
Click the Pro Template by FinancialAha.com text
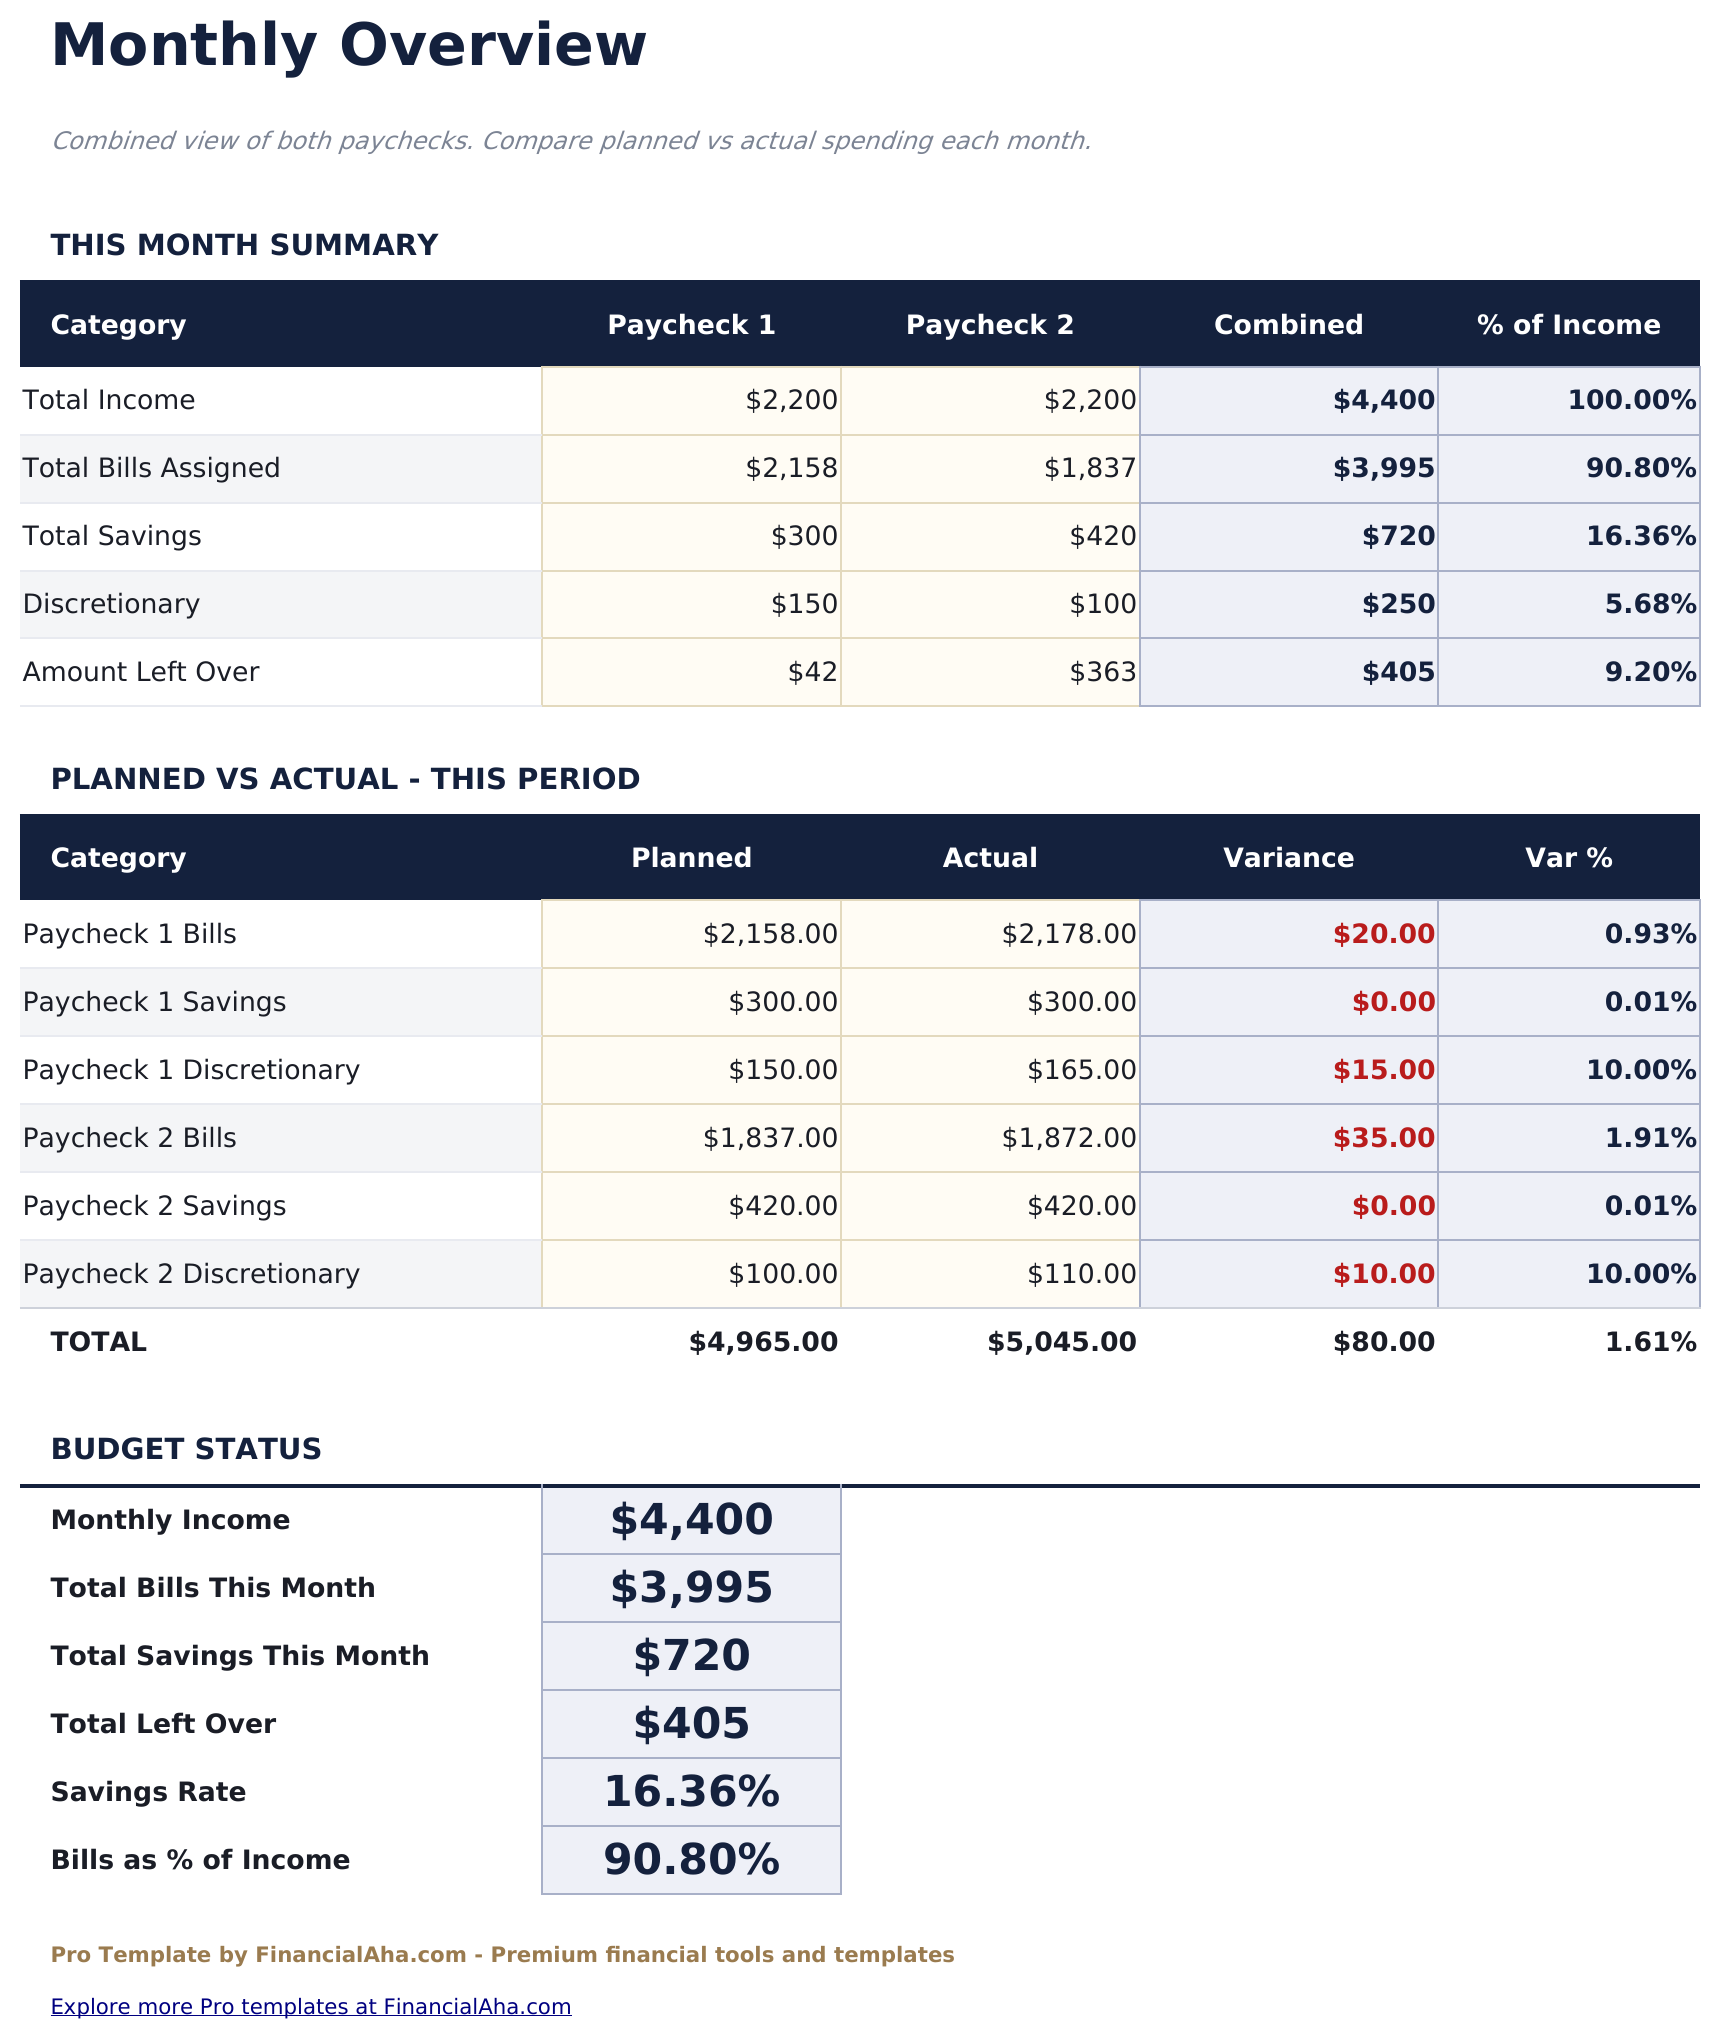[503, 1953]
